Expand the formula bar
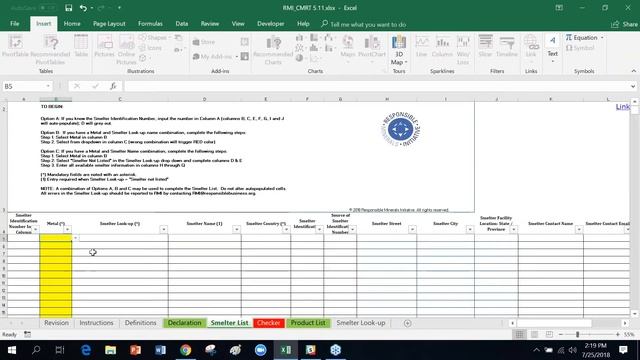The image size is (640, 360). (633, 86)
